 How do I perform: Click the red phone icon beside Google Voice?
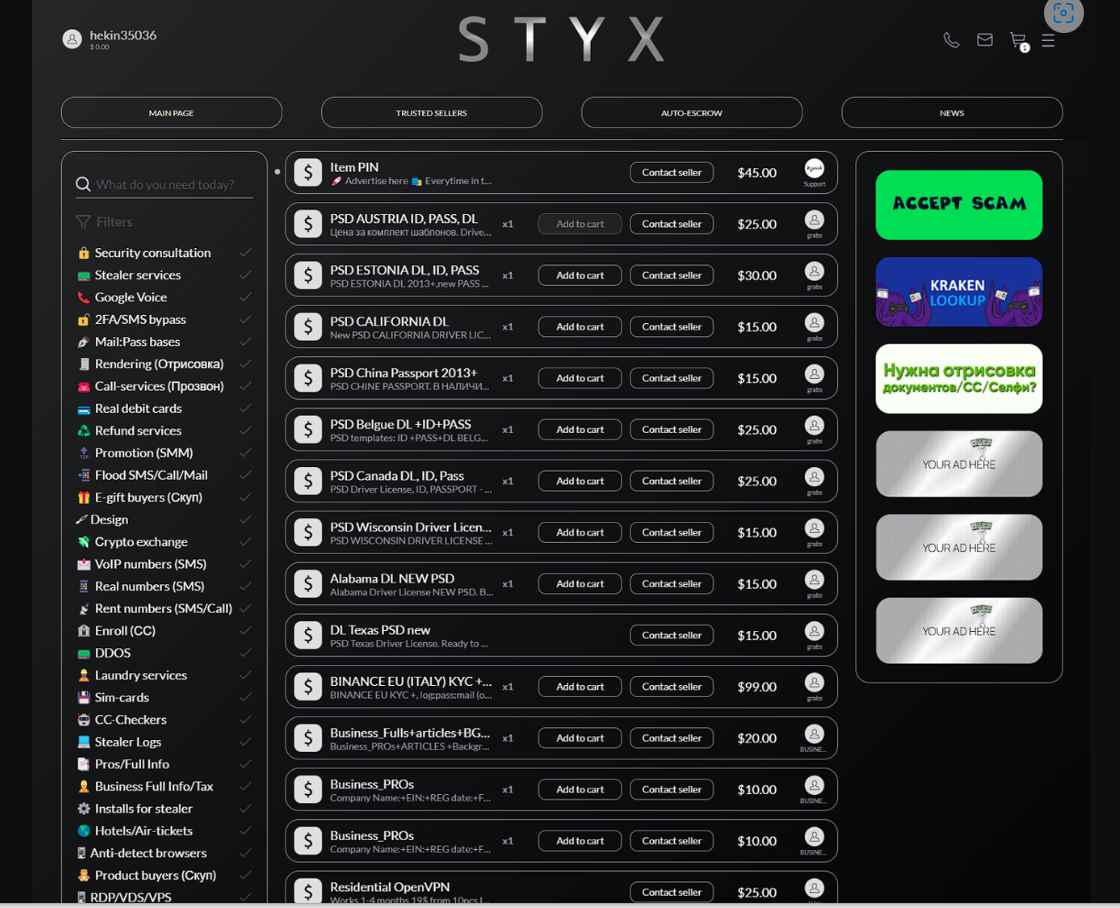tap(84, 297)
